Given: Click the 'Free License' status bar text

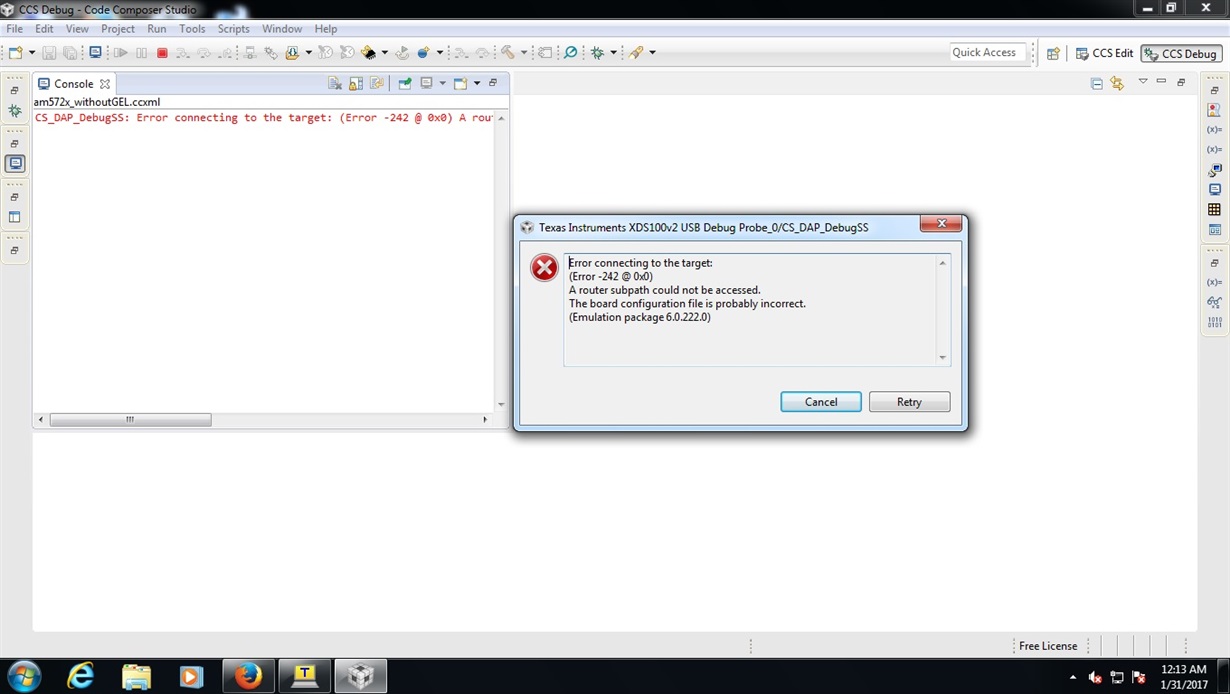Looking at the screenshot, I should 1048,646.
